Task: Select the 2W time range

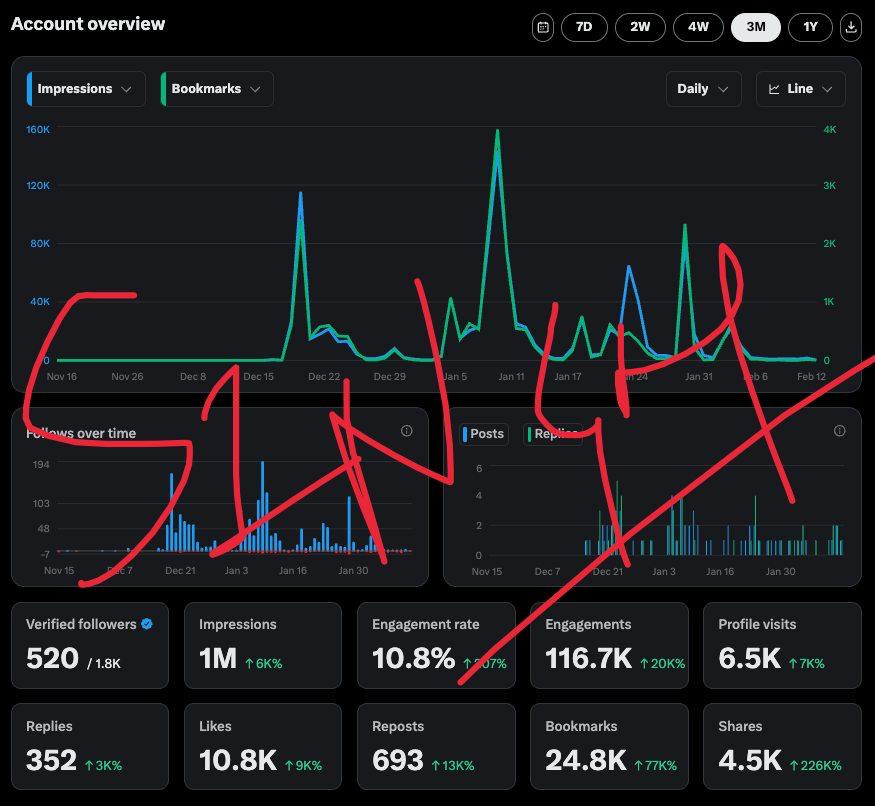Action: [640, 27]
